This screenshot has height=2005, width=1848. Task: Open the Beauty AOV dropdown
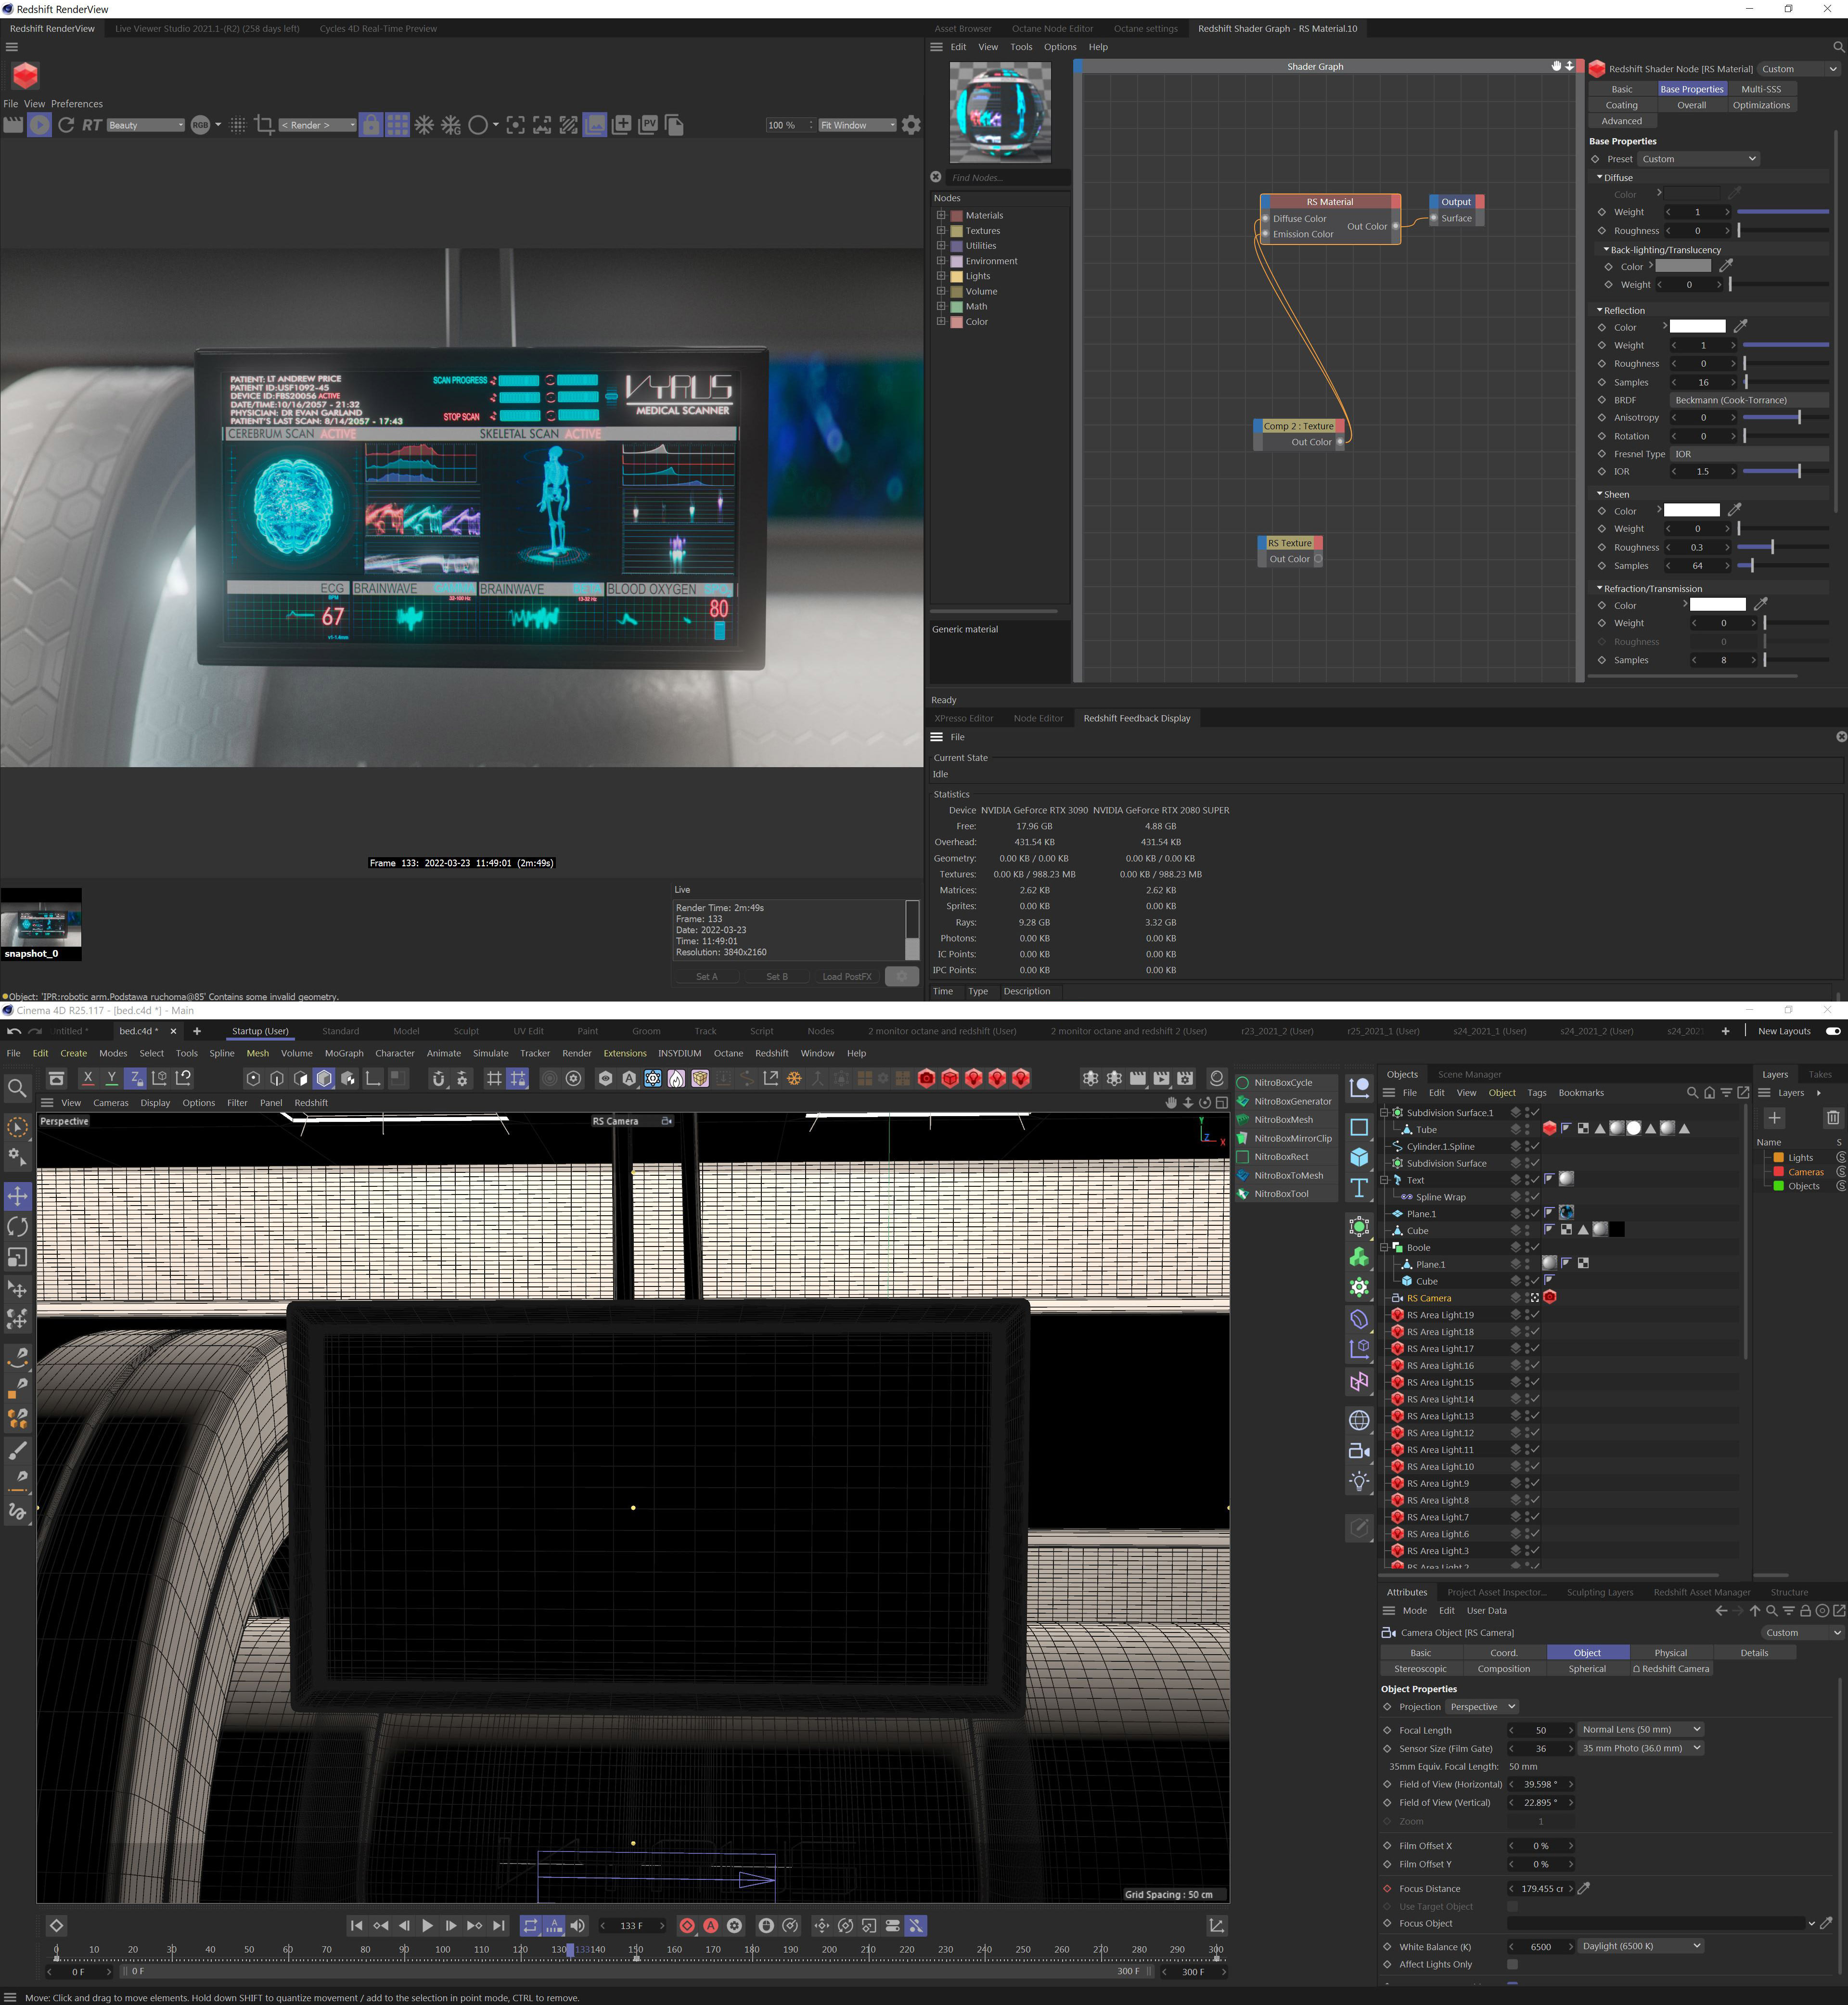tap(146, 125)
